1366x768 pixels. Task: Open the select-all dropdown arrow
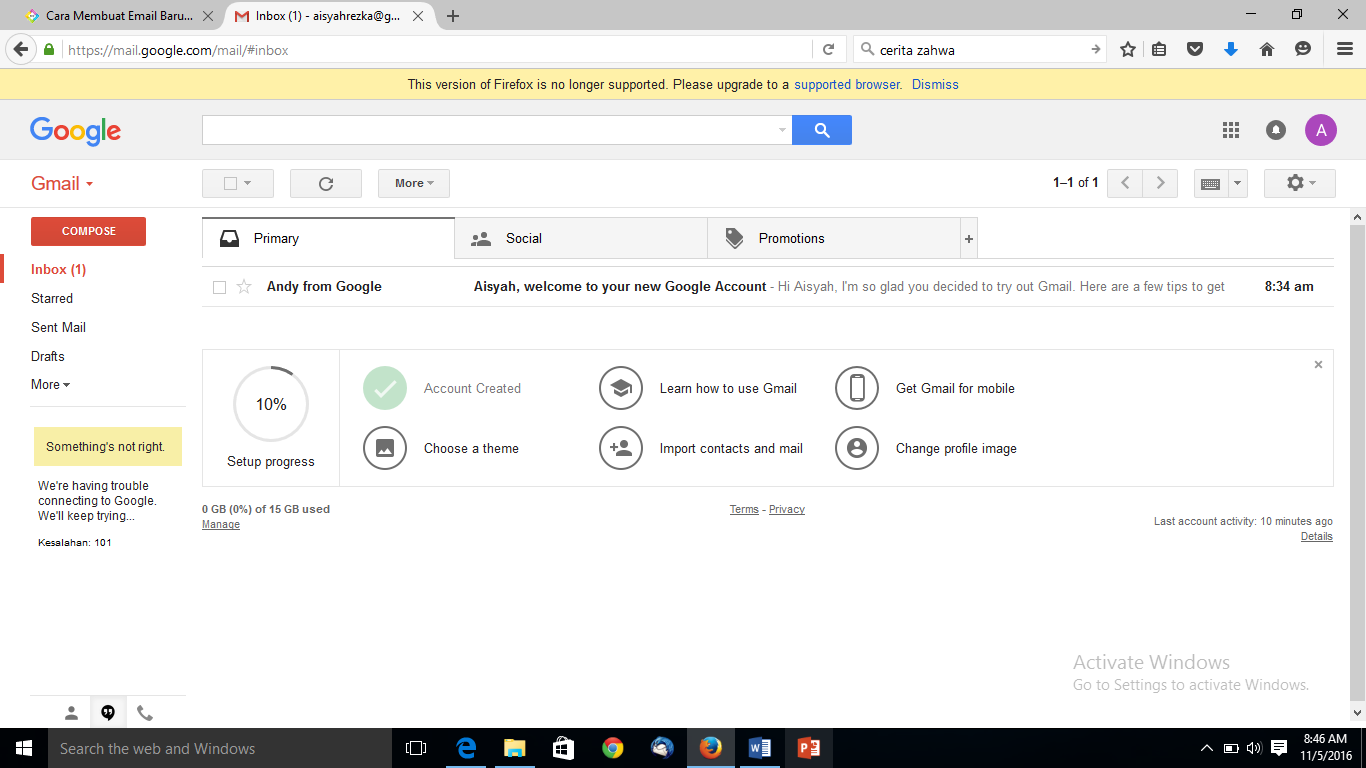(x=247, y=184)
